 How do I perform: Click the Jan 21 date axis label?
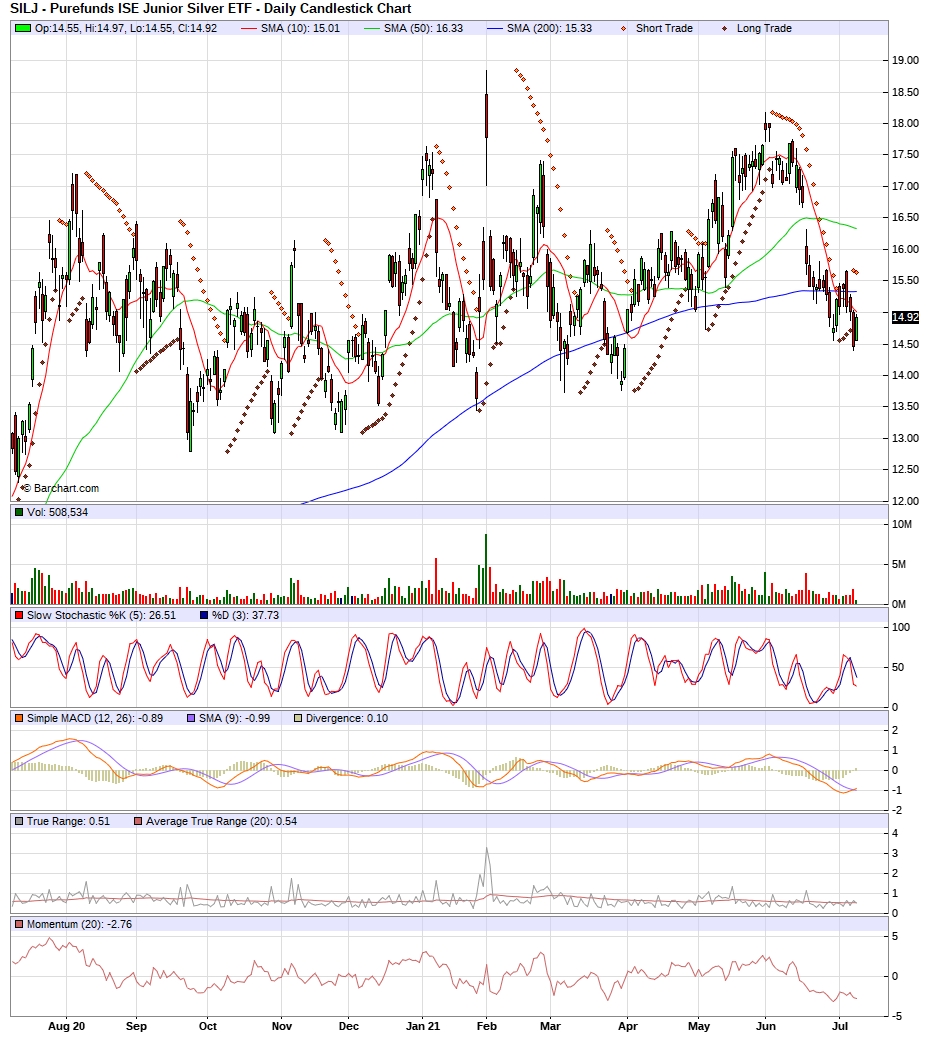click(x=423, y=1026)
